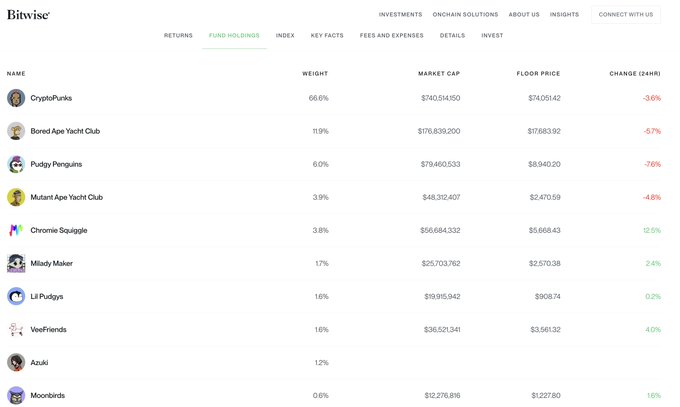Click the Bored Ape Yacht Club name

point(65,131)
